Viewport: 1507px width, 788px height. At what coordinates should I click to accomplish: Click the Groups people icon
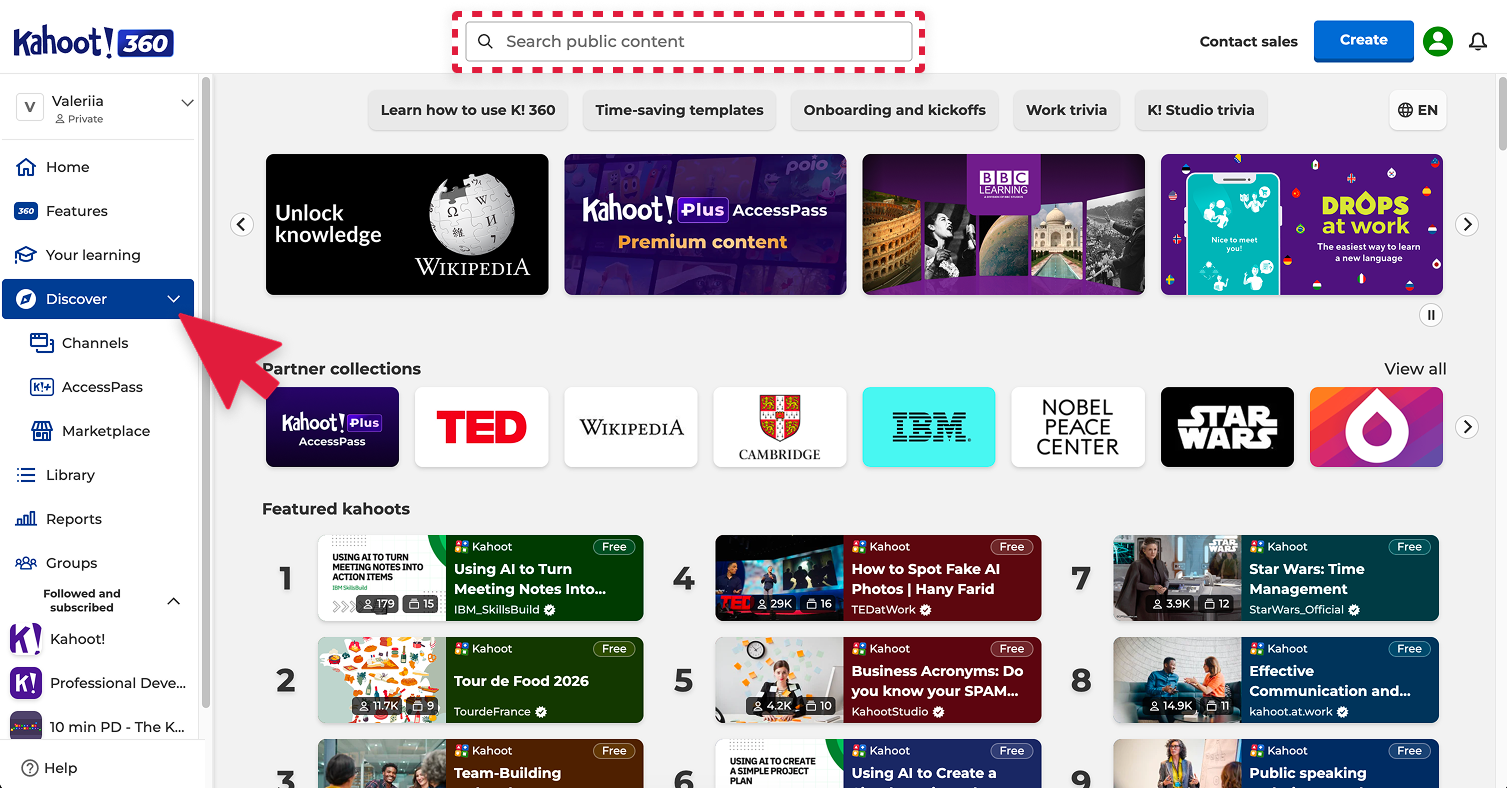(x=26, y=563)
